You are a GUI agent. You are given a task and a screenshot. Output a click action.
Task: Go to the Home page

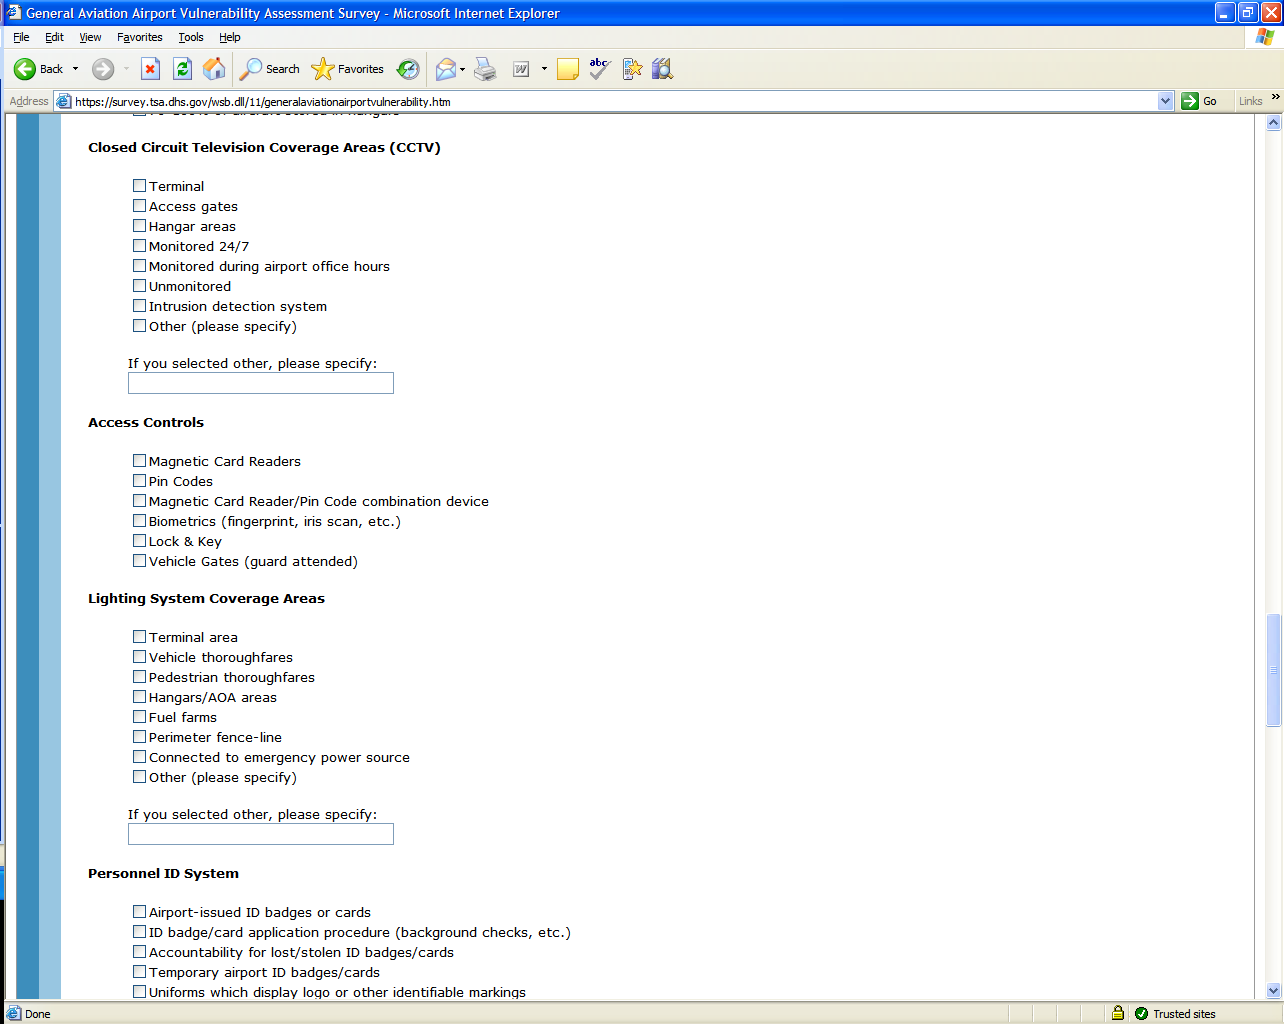point(214,69)
